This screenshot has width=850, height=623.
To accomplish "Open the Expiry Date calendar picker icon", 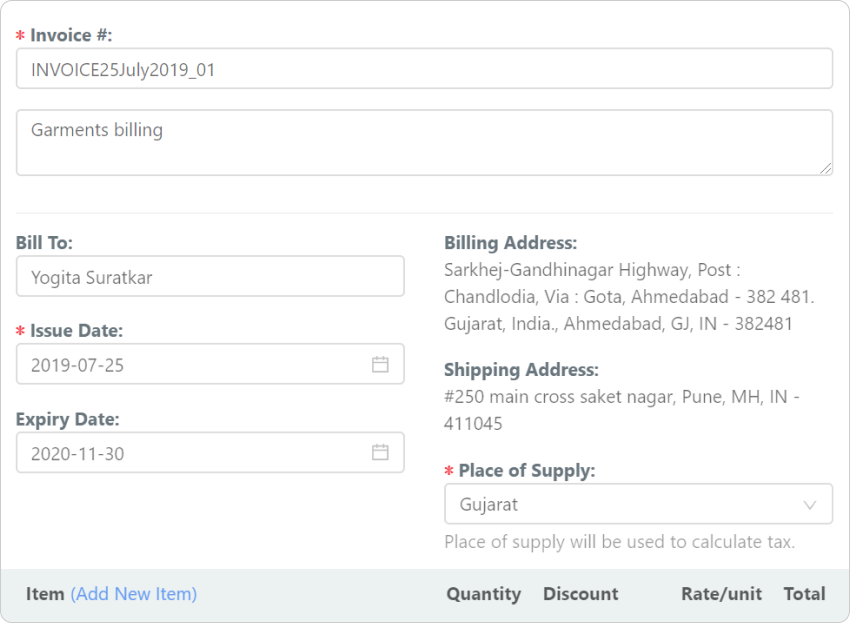I will [x=380, y=453].
